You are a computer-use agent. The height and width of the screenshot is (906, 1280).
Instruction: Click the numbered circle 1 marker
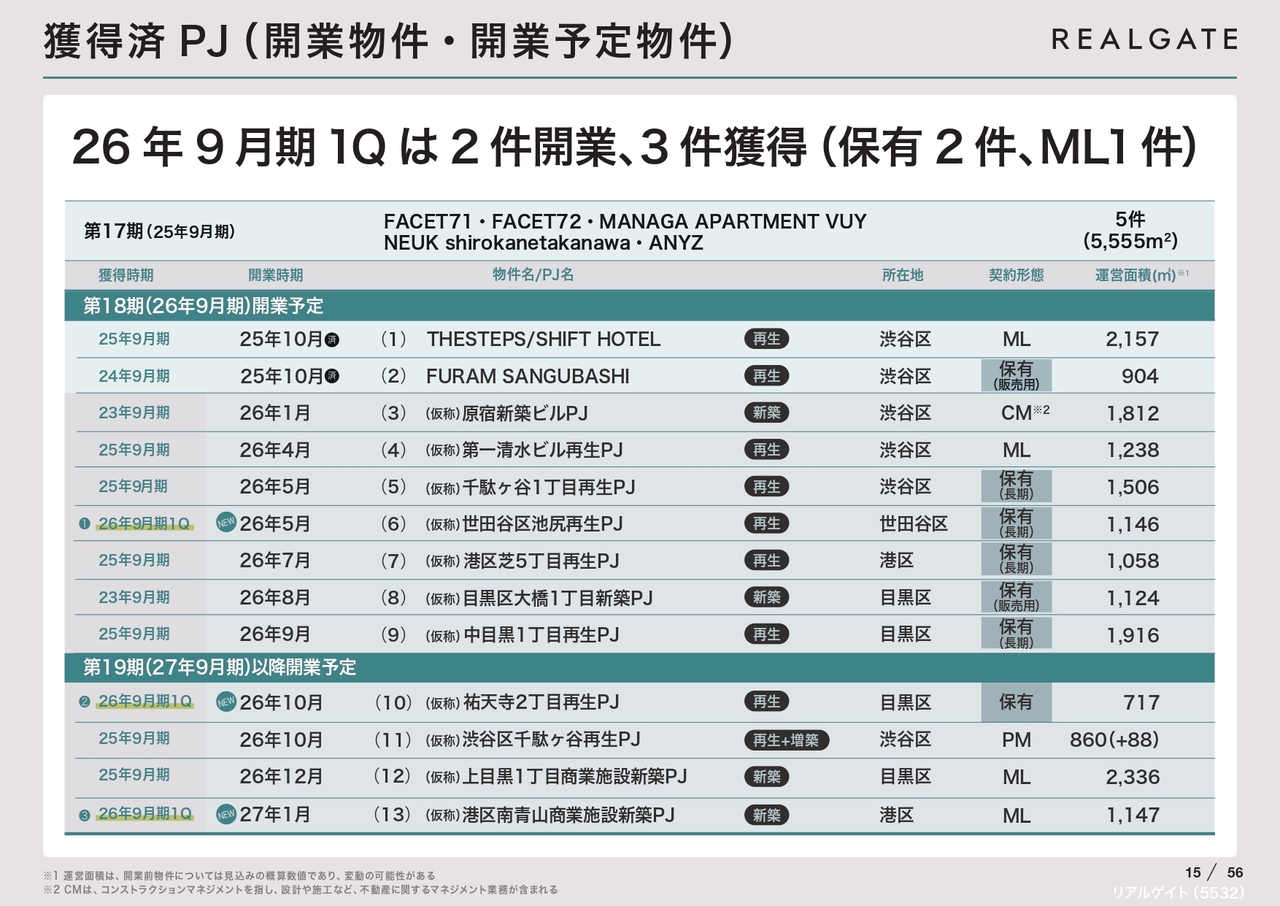click(x=85, y=524)
